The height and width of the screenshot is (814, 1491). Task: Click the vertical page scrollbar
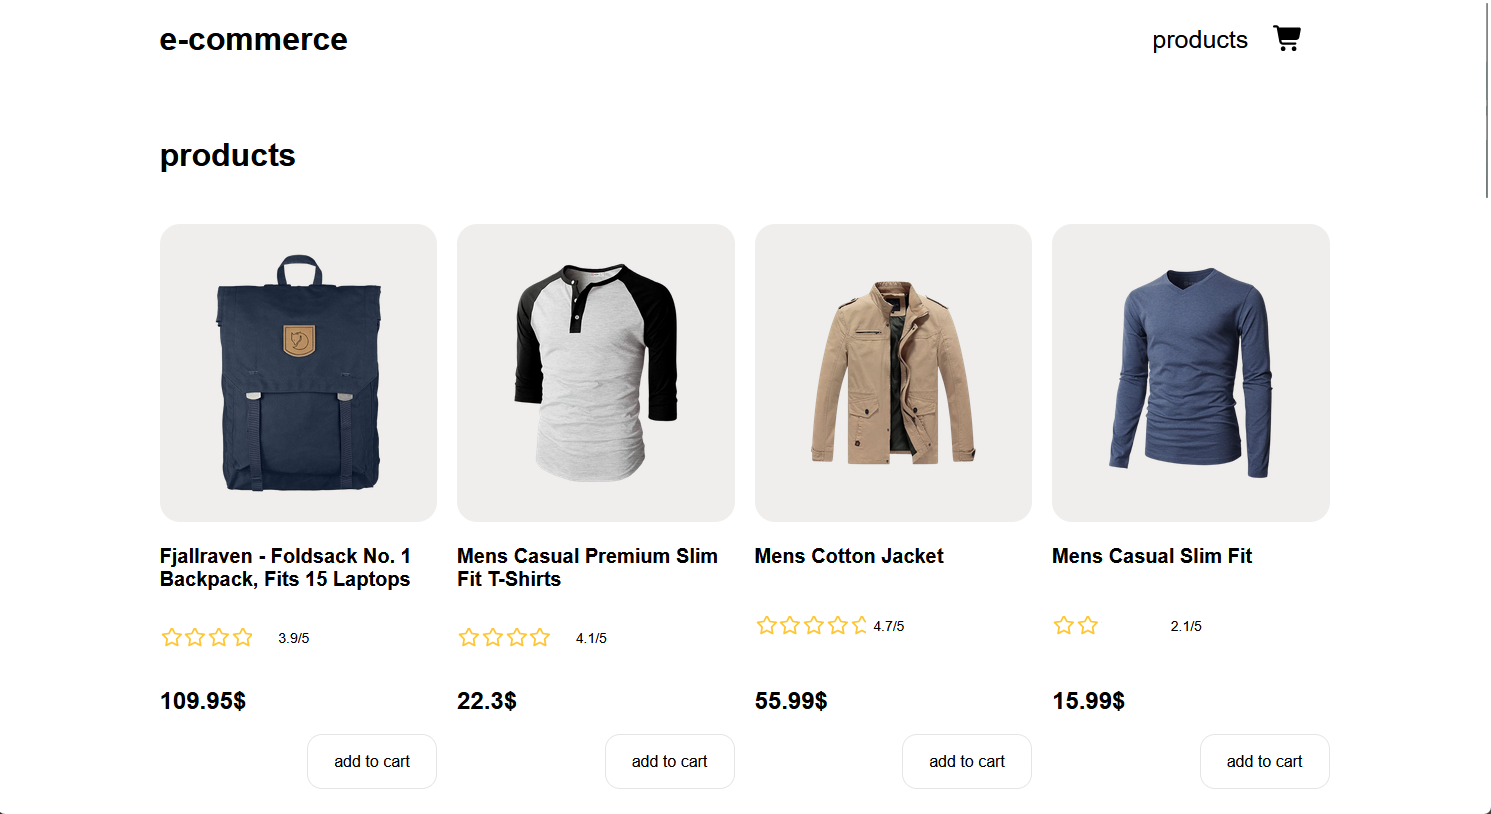click(x=1487, y=100)
